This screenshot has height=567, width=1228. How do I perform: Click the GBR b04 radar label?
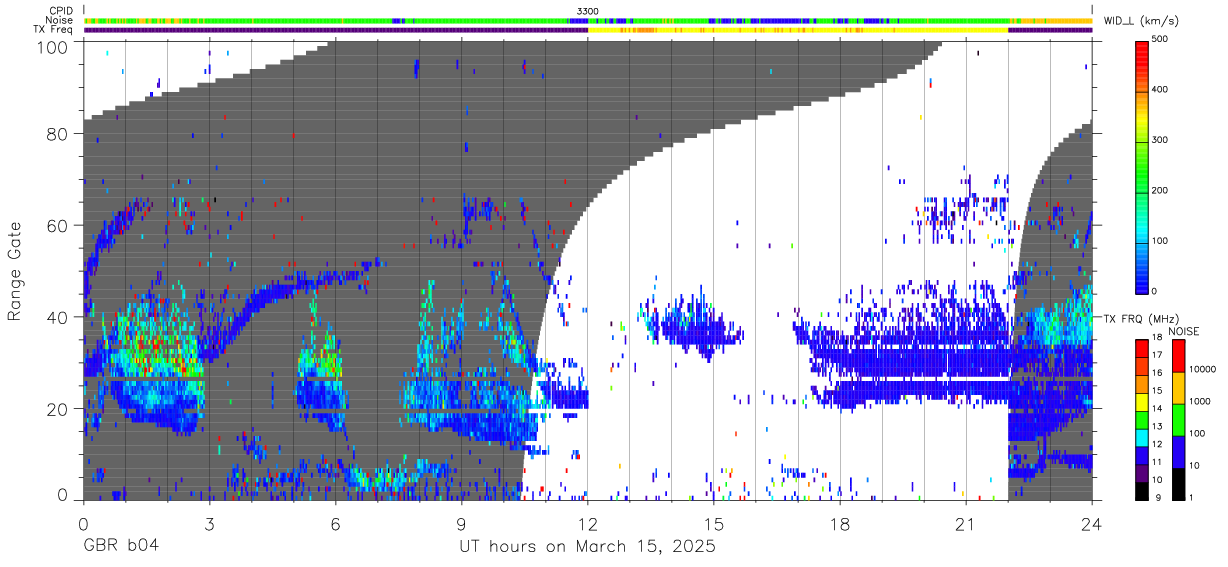click(x=119, y=547)
